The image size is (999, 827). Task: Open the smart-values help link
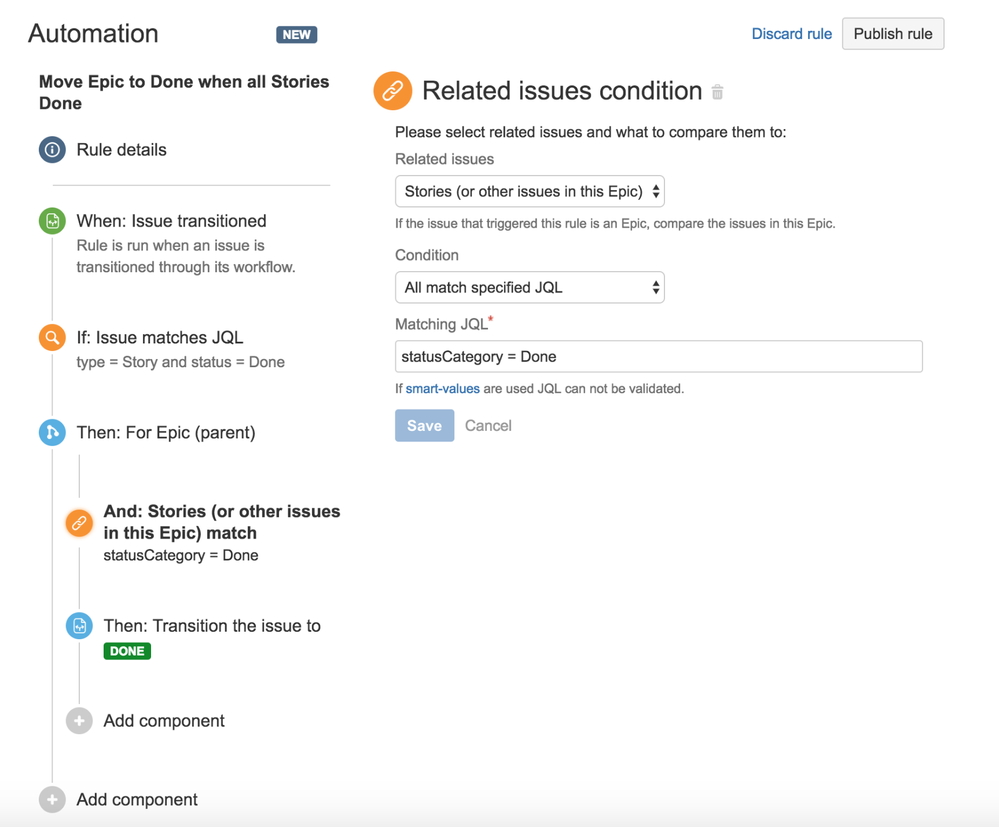click(x=442, y=389)
